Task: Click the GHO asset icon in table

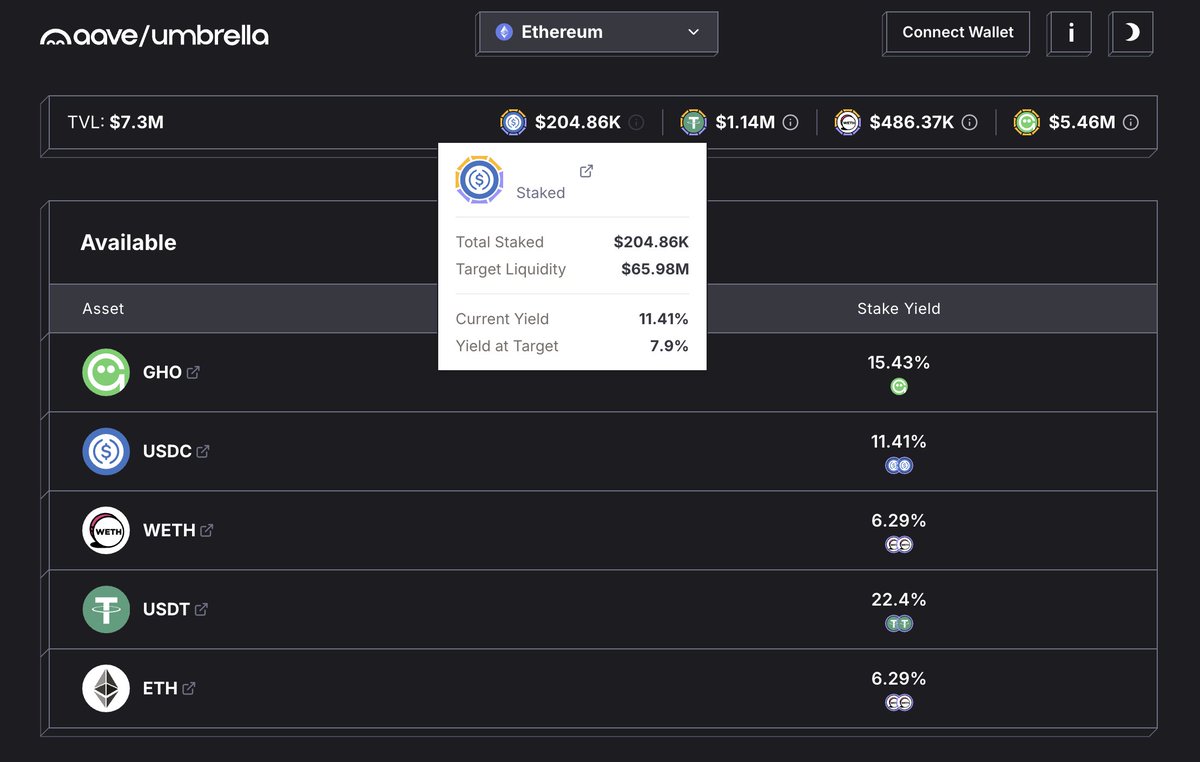Action: pyautogui.click(x=106, y=372)
